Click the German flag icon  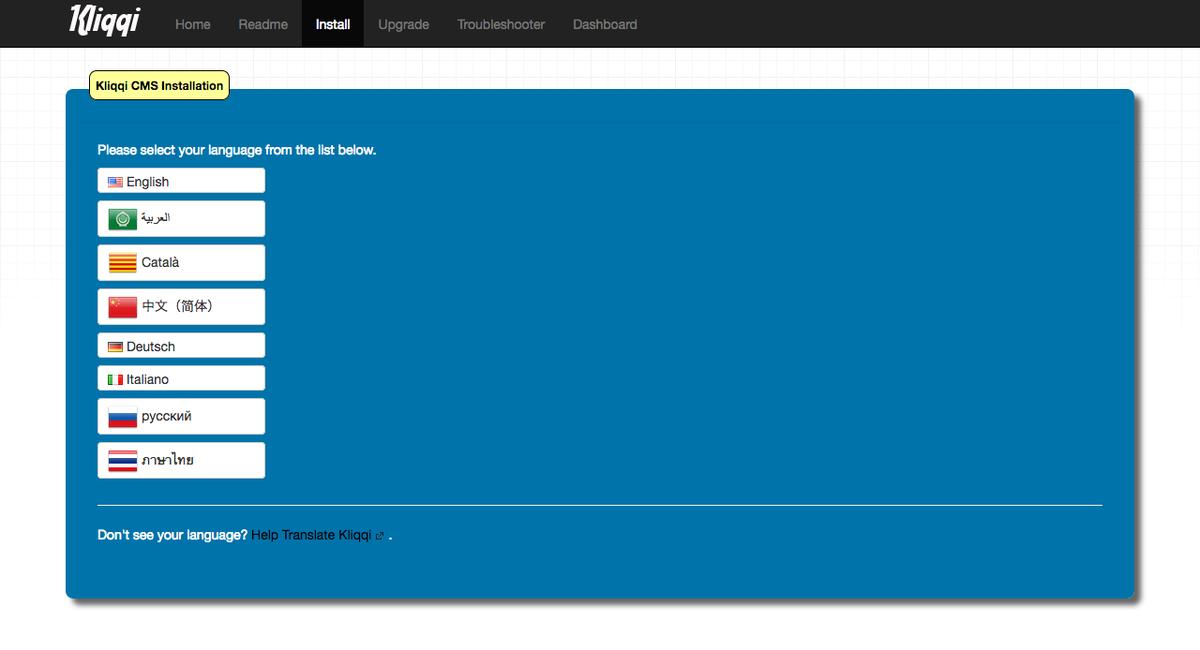(x=115, y=347)
